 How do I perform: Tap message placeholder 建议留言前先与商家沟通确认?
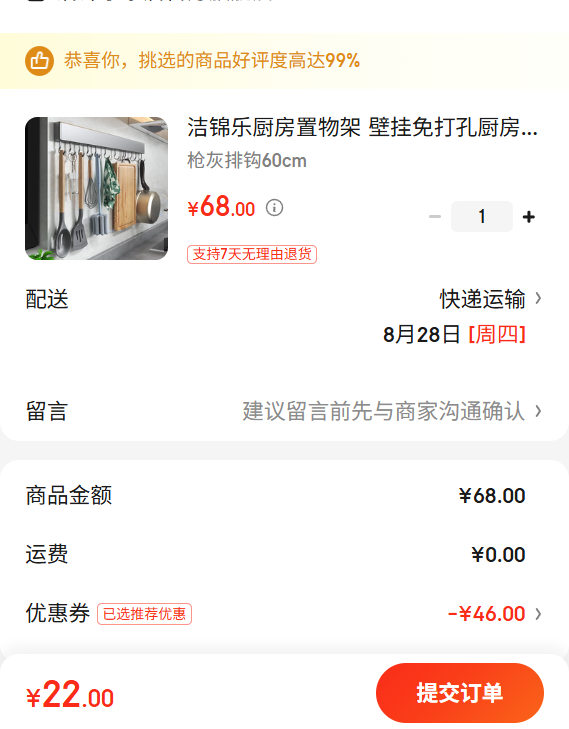point(384,411)
